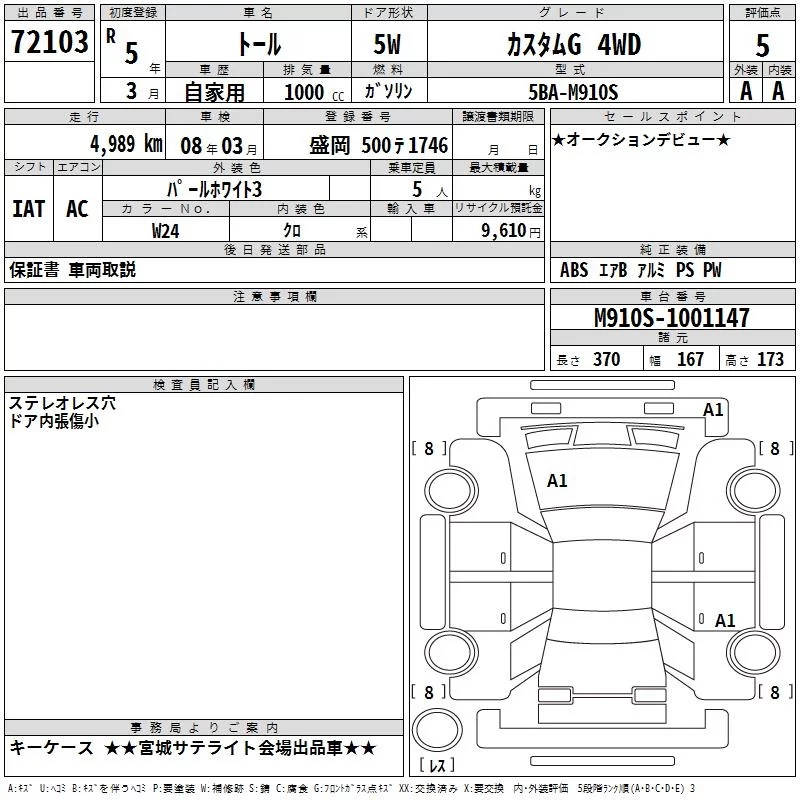
Task: Click the seating capacity 5 人
Action: click(430, 190)
